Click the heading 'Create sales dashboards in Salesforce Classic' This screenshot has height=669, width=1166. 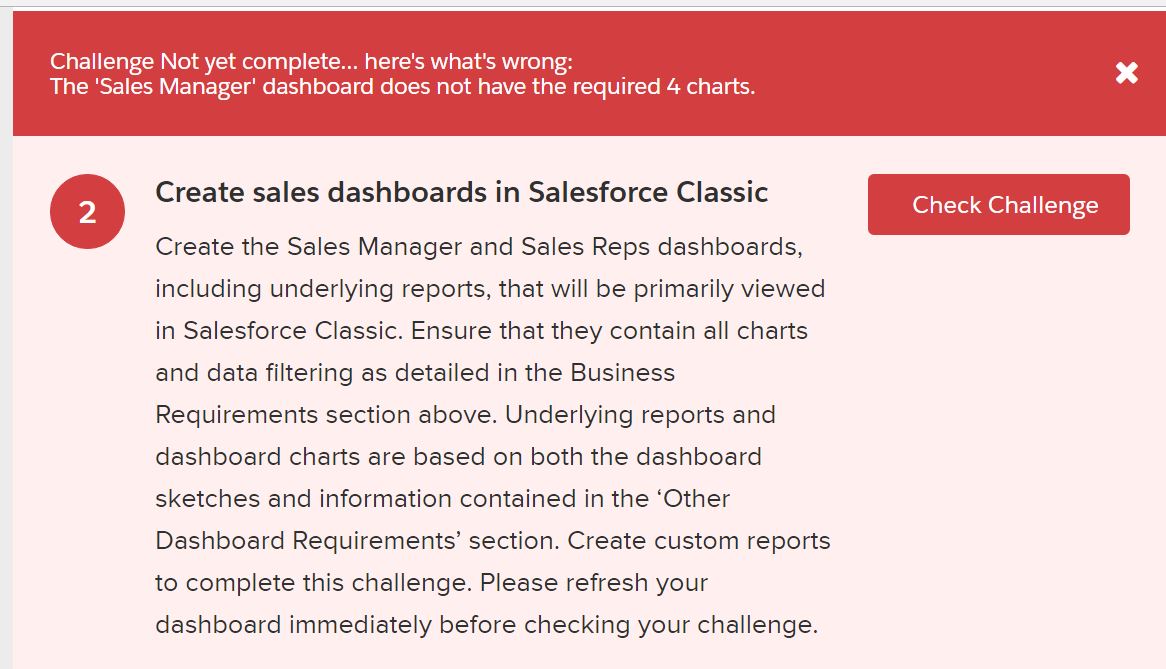click(x=461, y=192)
